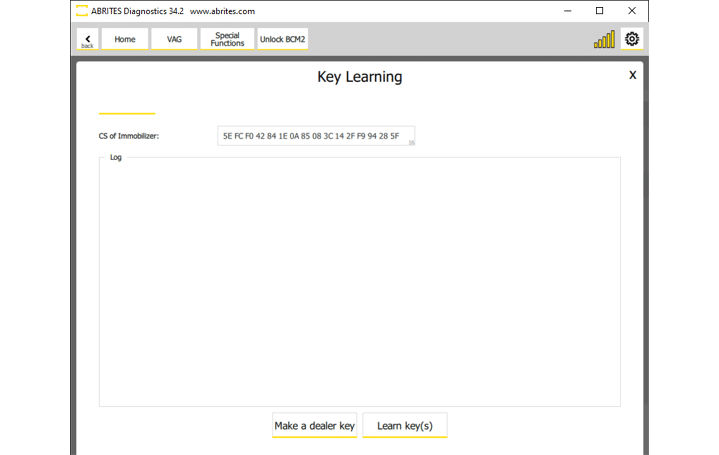Click the yellow signal strength indicator
Screen dimensions: 719x455
point(604,40)
